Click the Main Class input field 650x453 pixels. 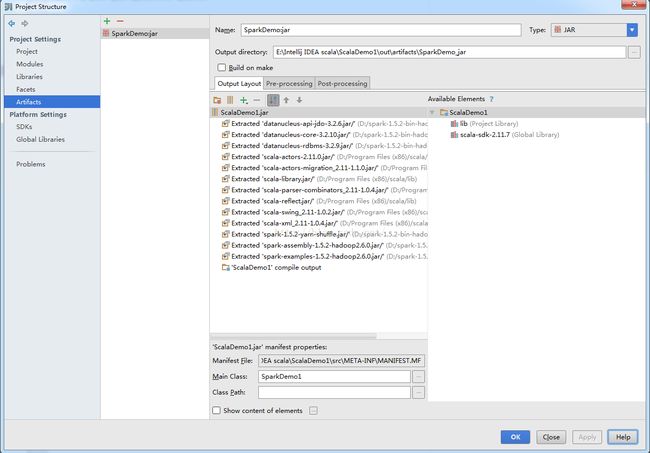pyautogui.click(x=334, y=376)
